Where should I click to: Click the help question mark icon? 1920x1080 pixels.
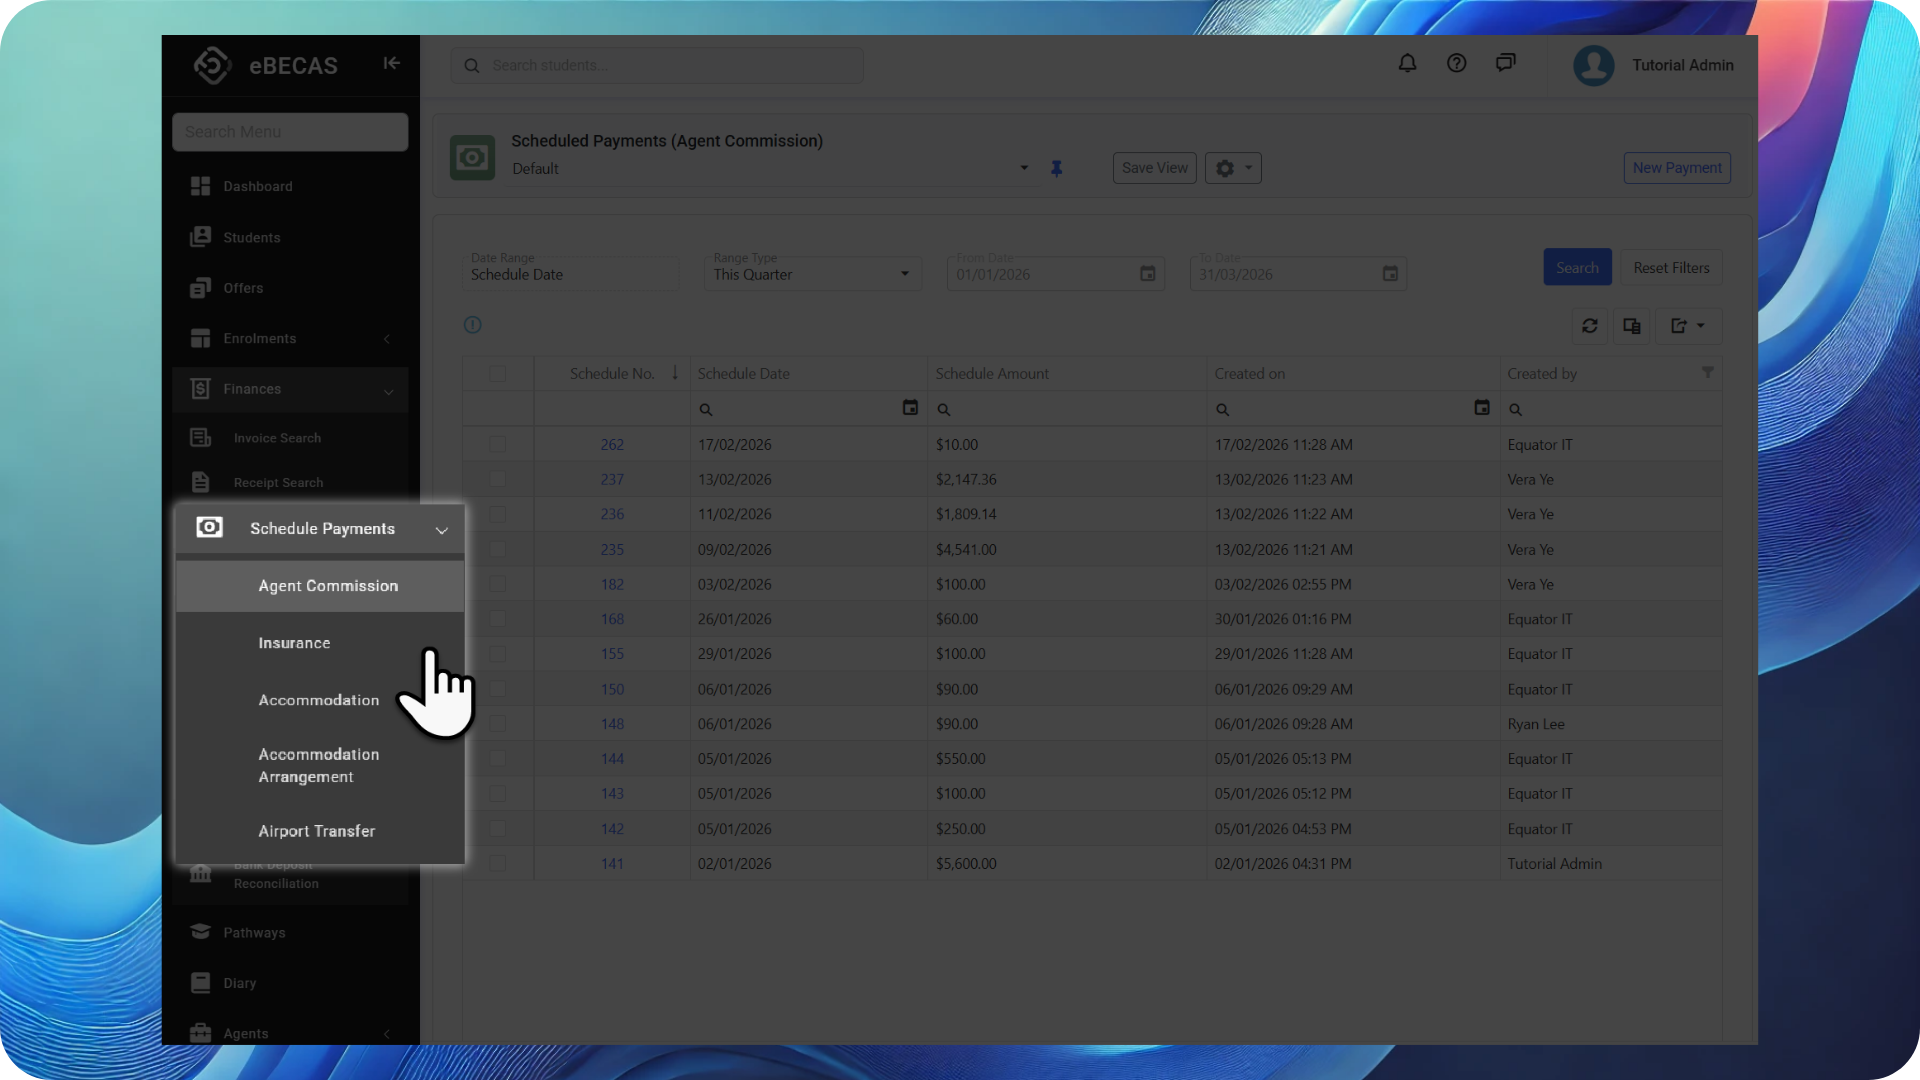point(1456,64)
